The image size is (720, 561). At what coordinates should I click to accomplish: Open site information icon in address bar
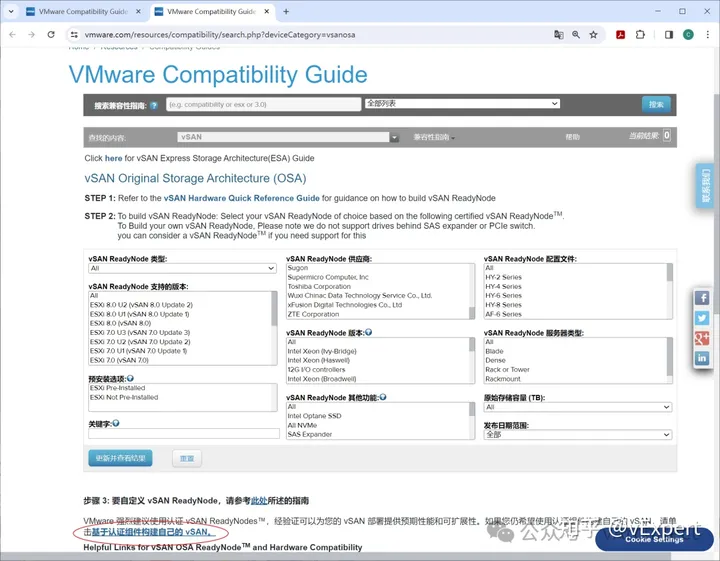point(74,34)
